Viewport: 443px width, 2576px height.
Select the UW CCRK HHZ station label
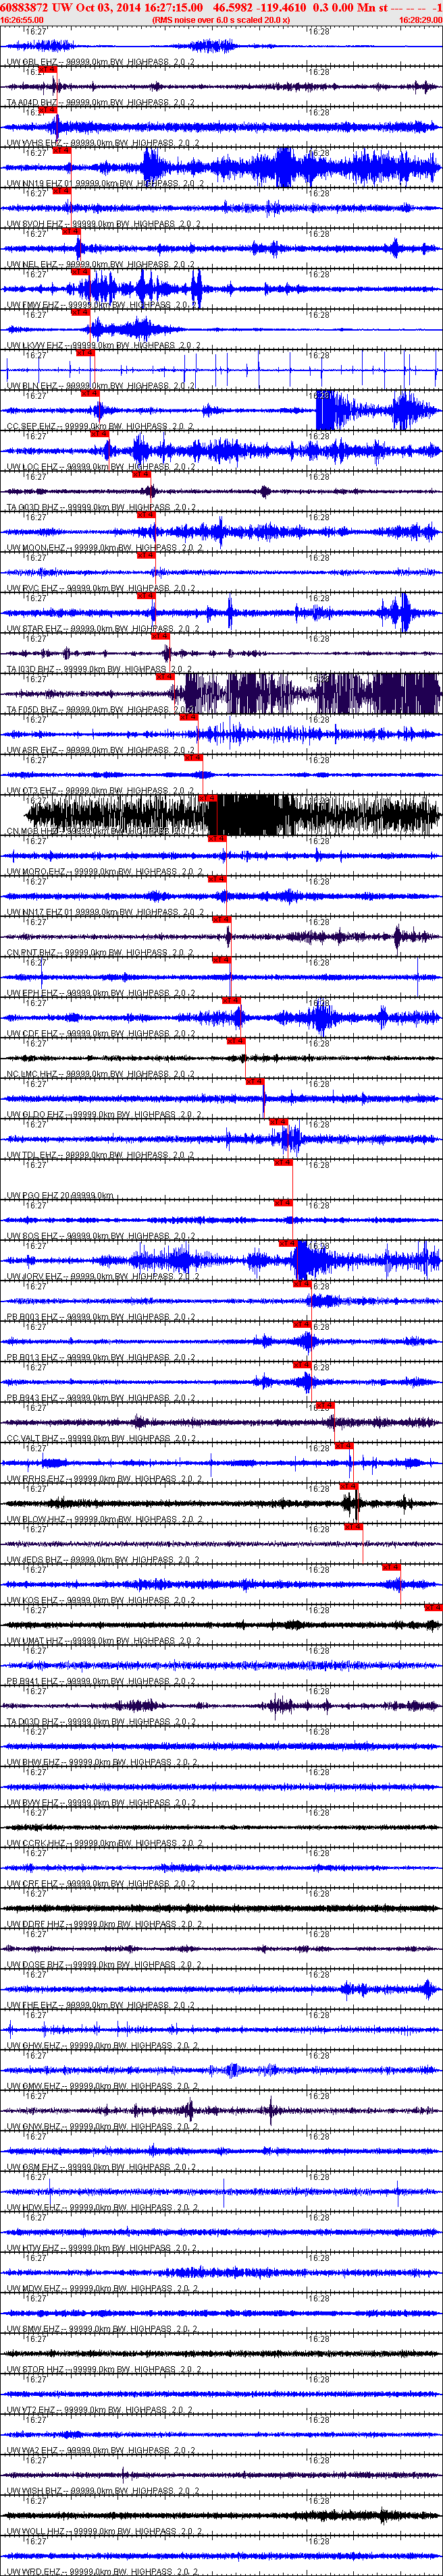click(x=103, y=1844)
